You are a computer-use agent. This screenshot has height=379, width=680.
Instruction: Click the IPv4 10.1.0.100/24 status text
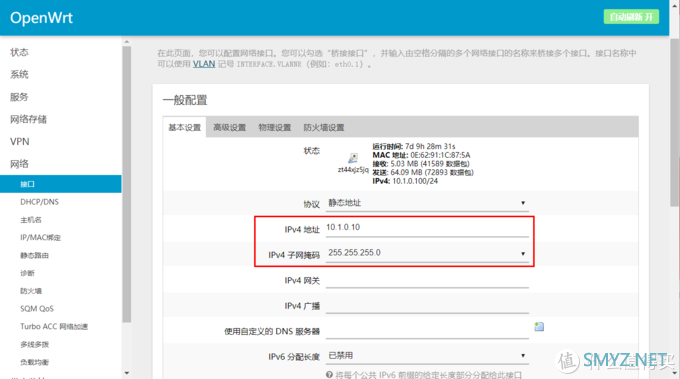405,181
